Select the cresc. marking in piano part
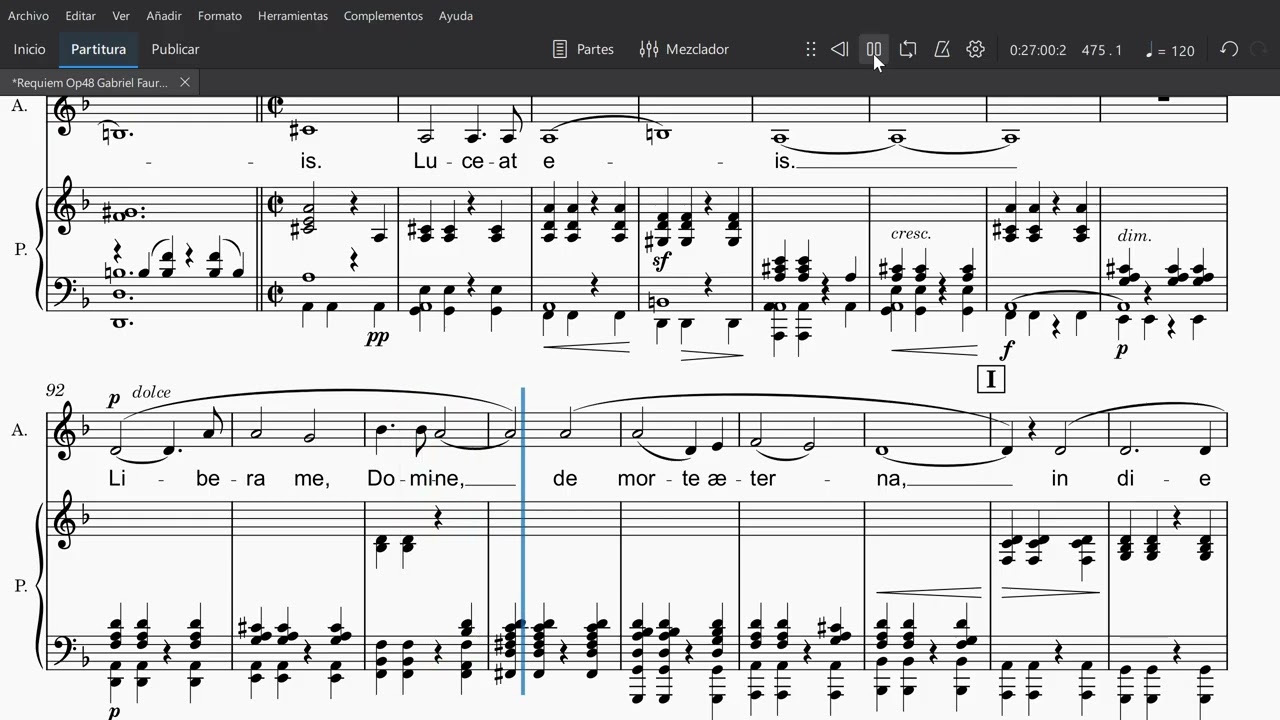Image resolution: width=1280 pixels, height=720 pixels. click(911, 234)
